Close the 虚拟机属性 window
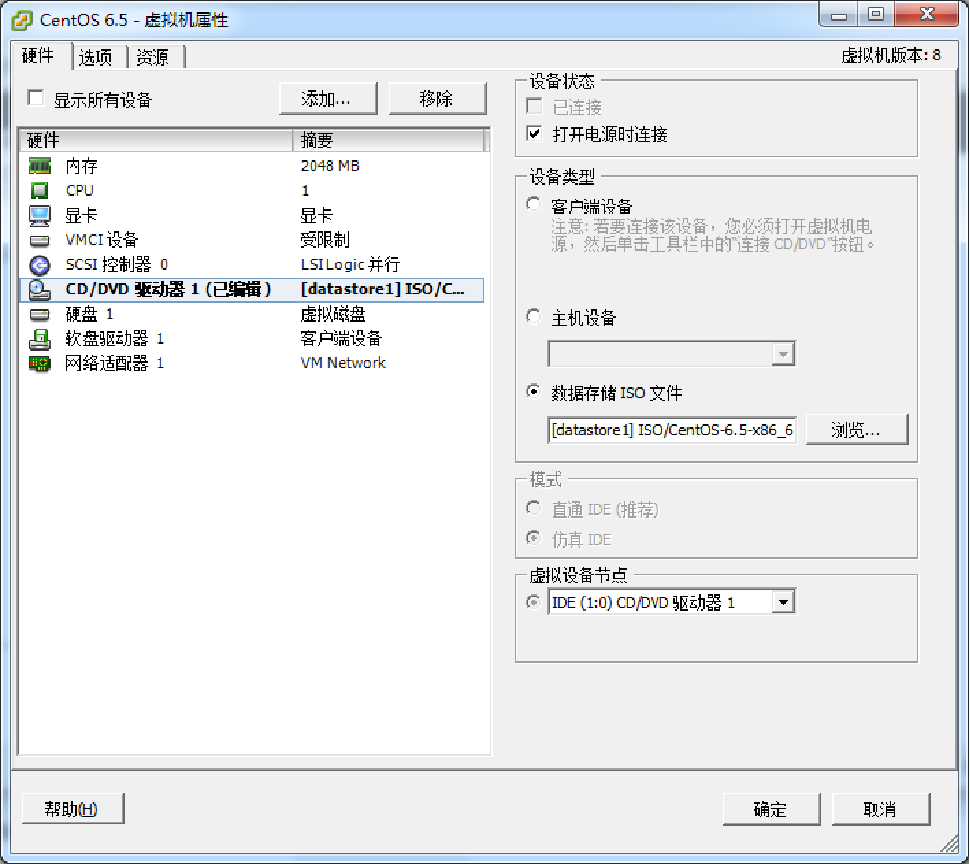The height and width of the screenshot is (864, 970). point(927,15)
